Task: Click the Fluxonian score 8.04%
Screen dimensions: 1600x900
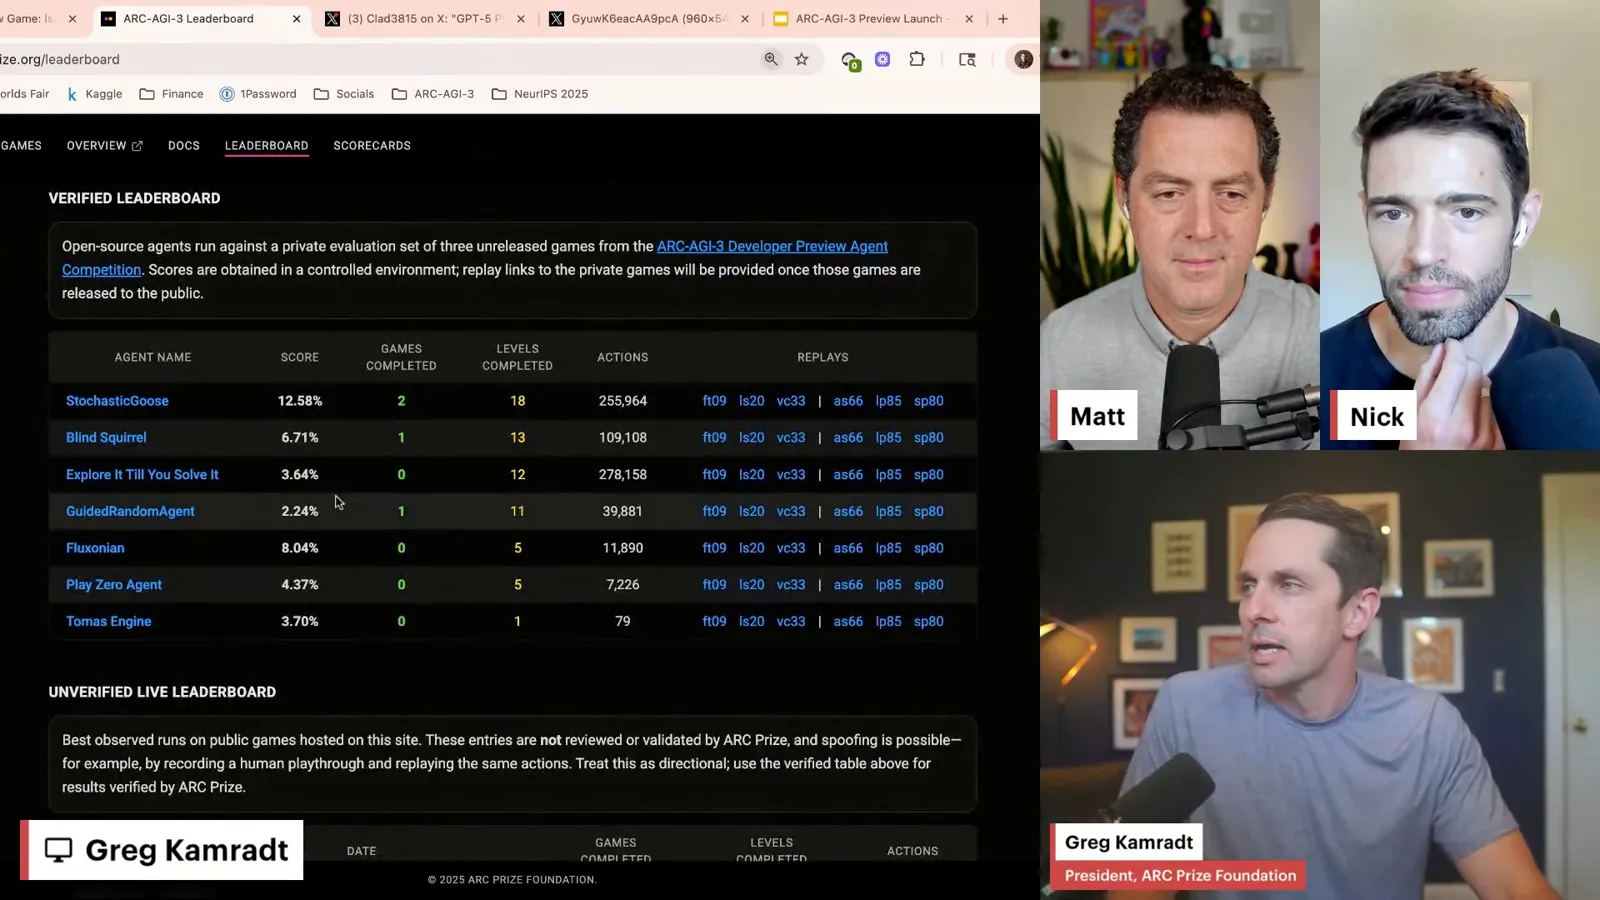Action: coord(300,548)
